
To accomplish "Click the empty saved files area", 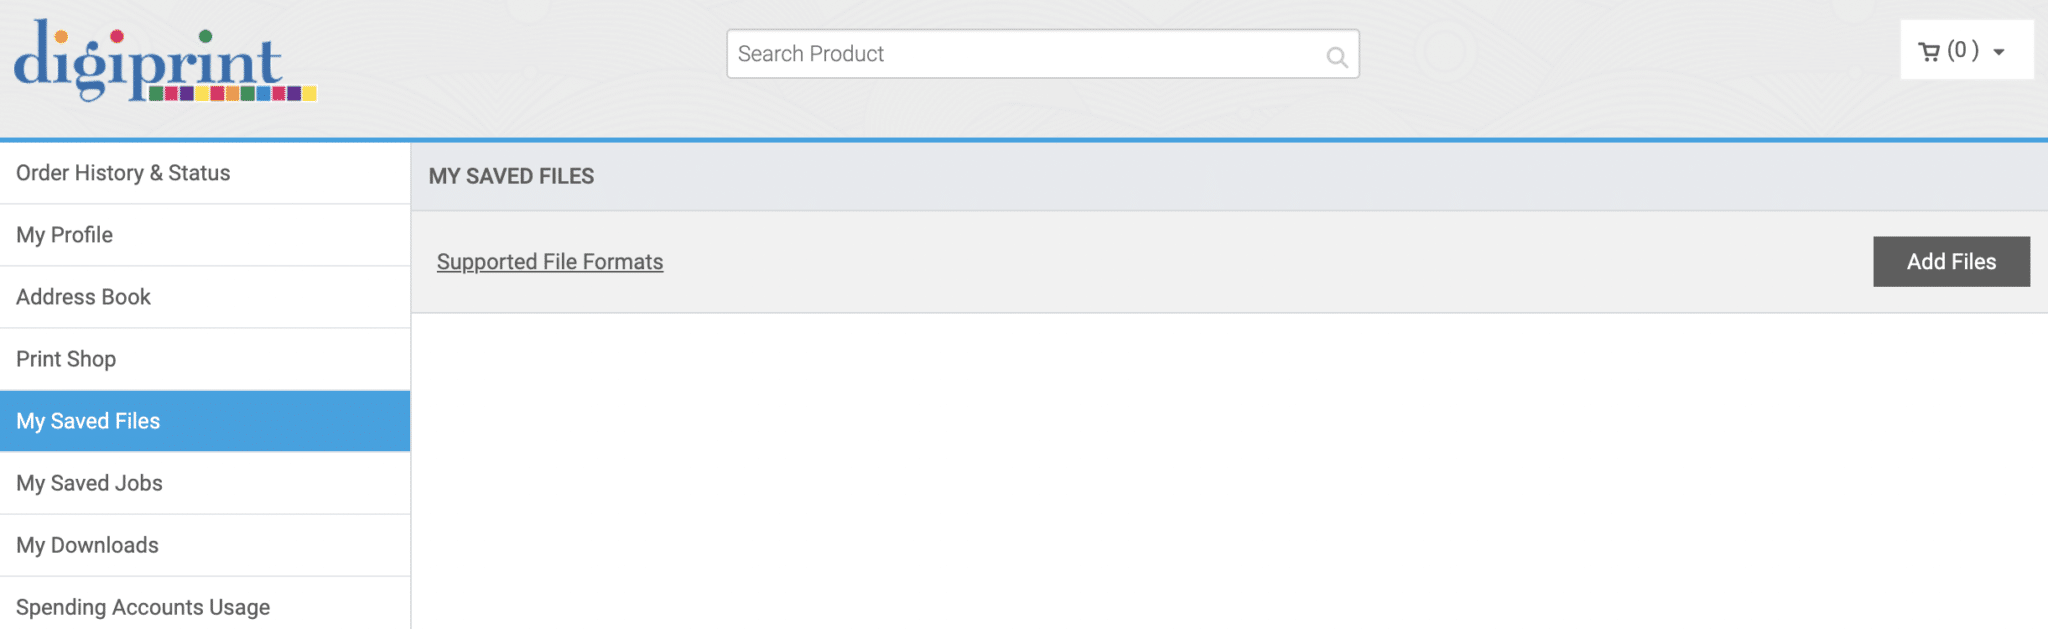I will tap(1229, 471).
